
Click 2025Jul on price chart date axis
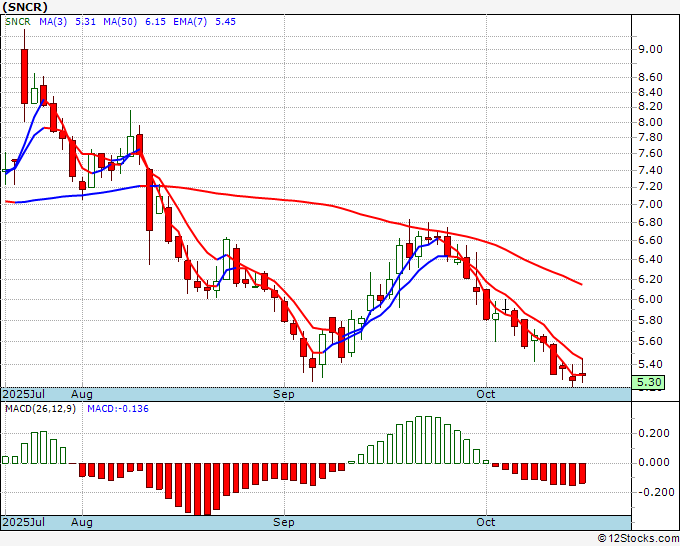click(24, 394)
